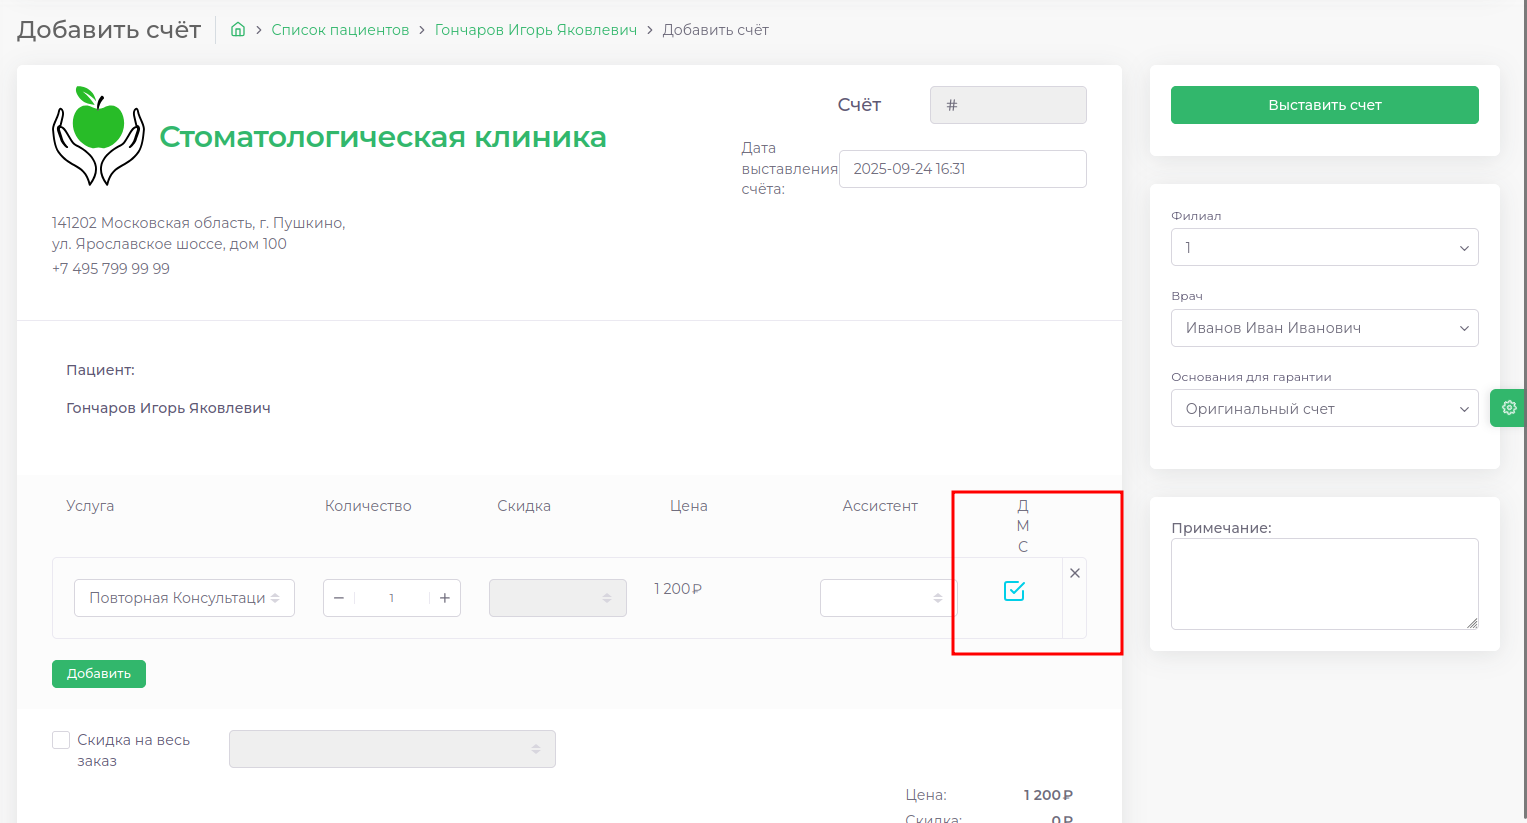This screenshot has width=1527, height=823.
Task: Click the invoice date field
Action: coord(962,169)
